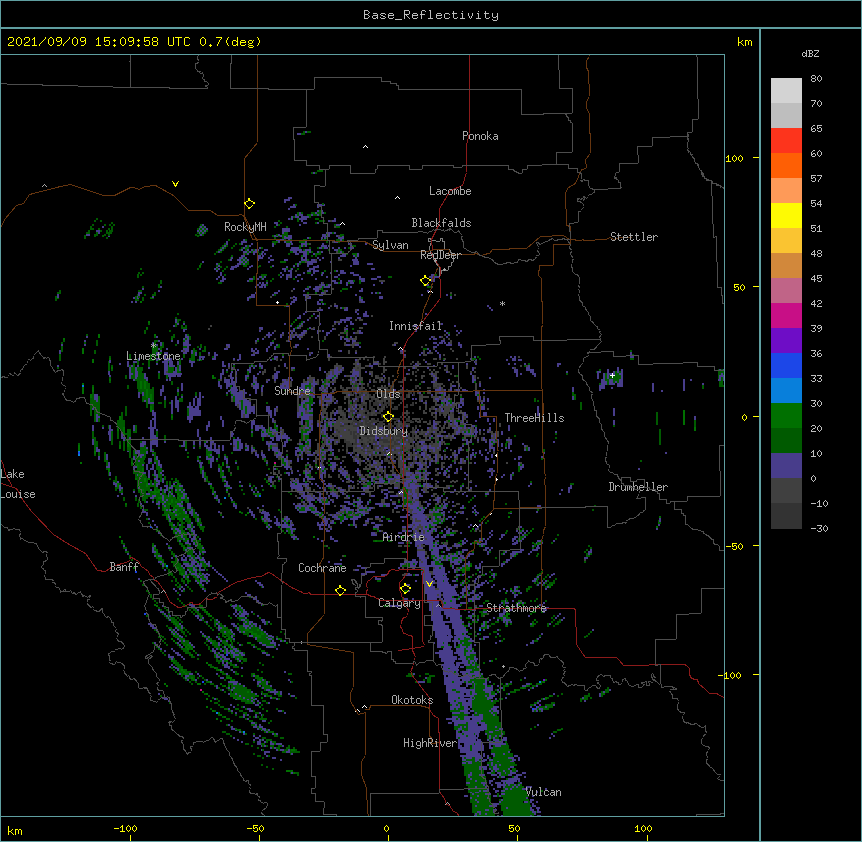Pick the yellow 54-51 dBZ legend swatch

click(x=786, y=216)
